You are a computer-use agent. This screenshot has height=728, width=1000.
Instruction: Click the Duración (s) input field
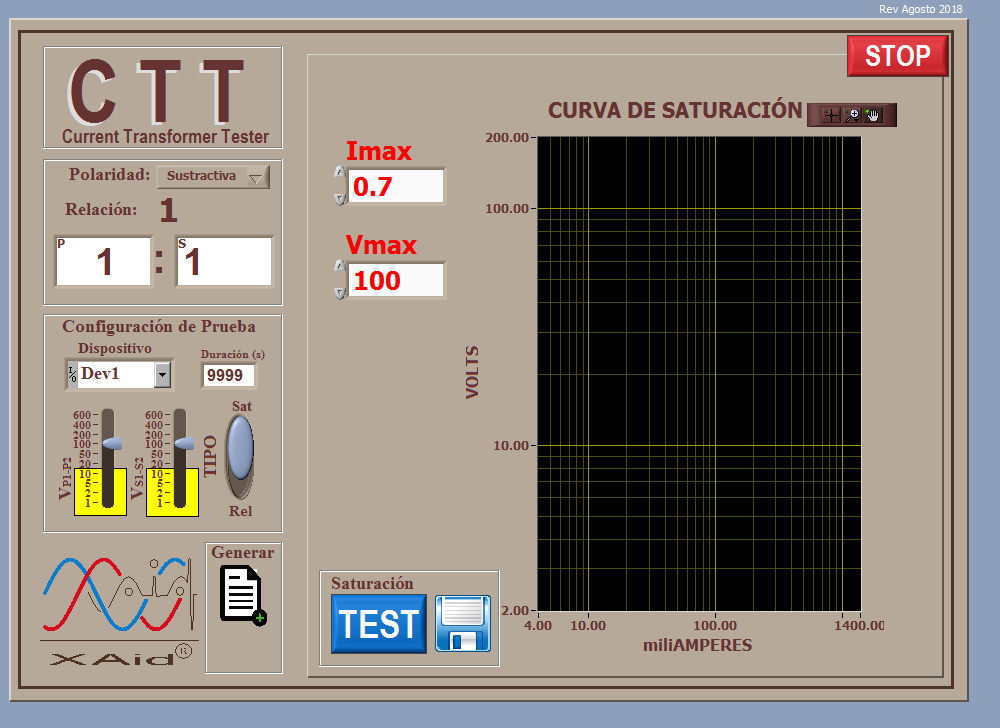click(229, 376)
